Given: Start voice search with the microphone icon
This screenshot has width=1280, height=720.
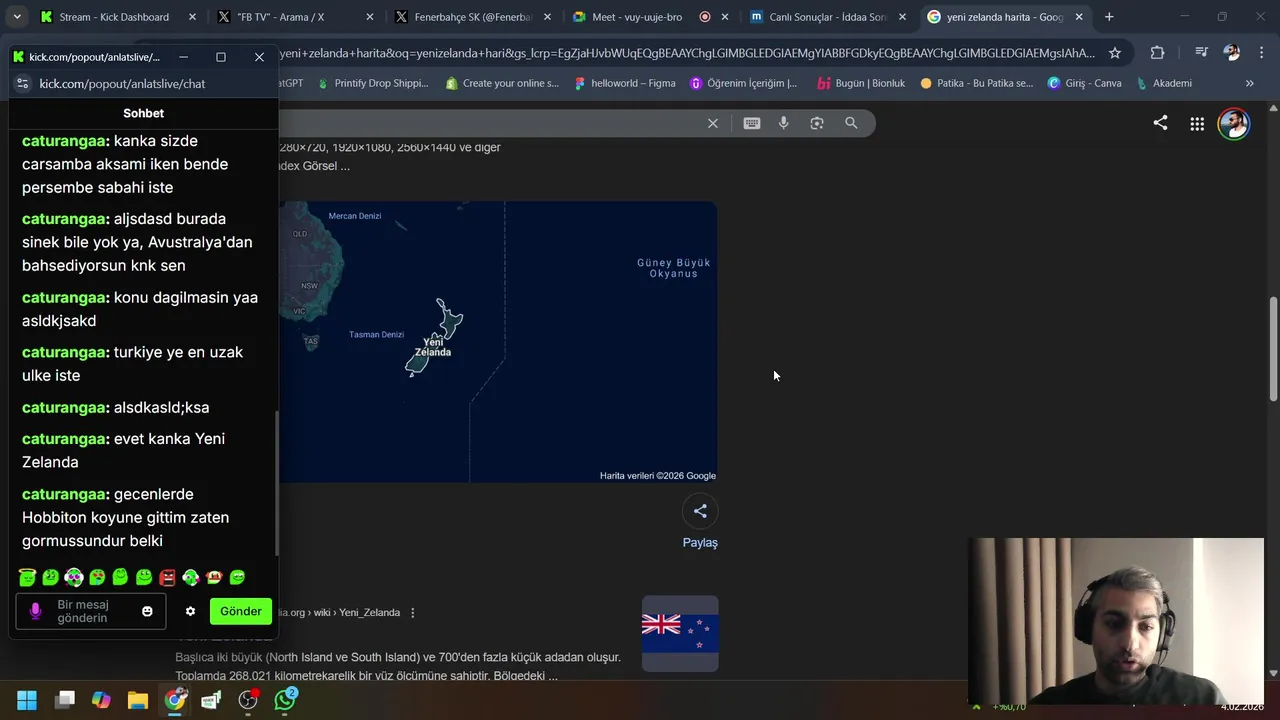Looking at the screenshot, I should [x=784, y=123].
